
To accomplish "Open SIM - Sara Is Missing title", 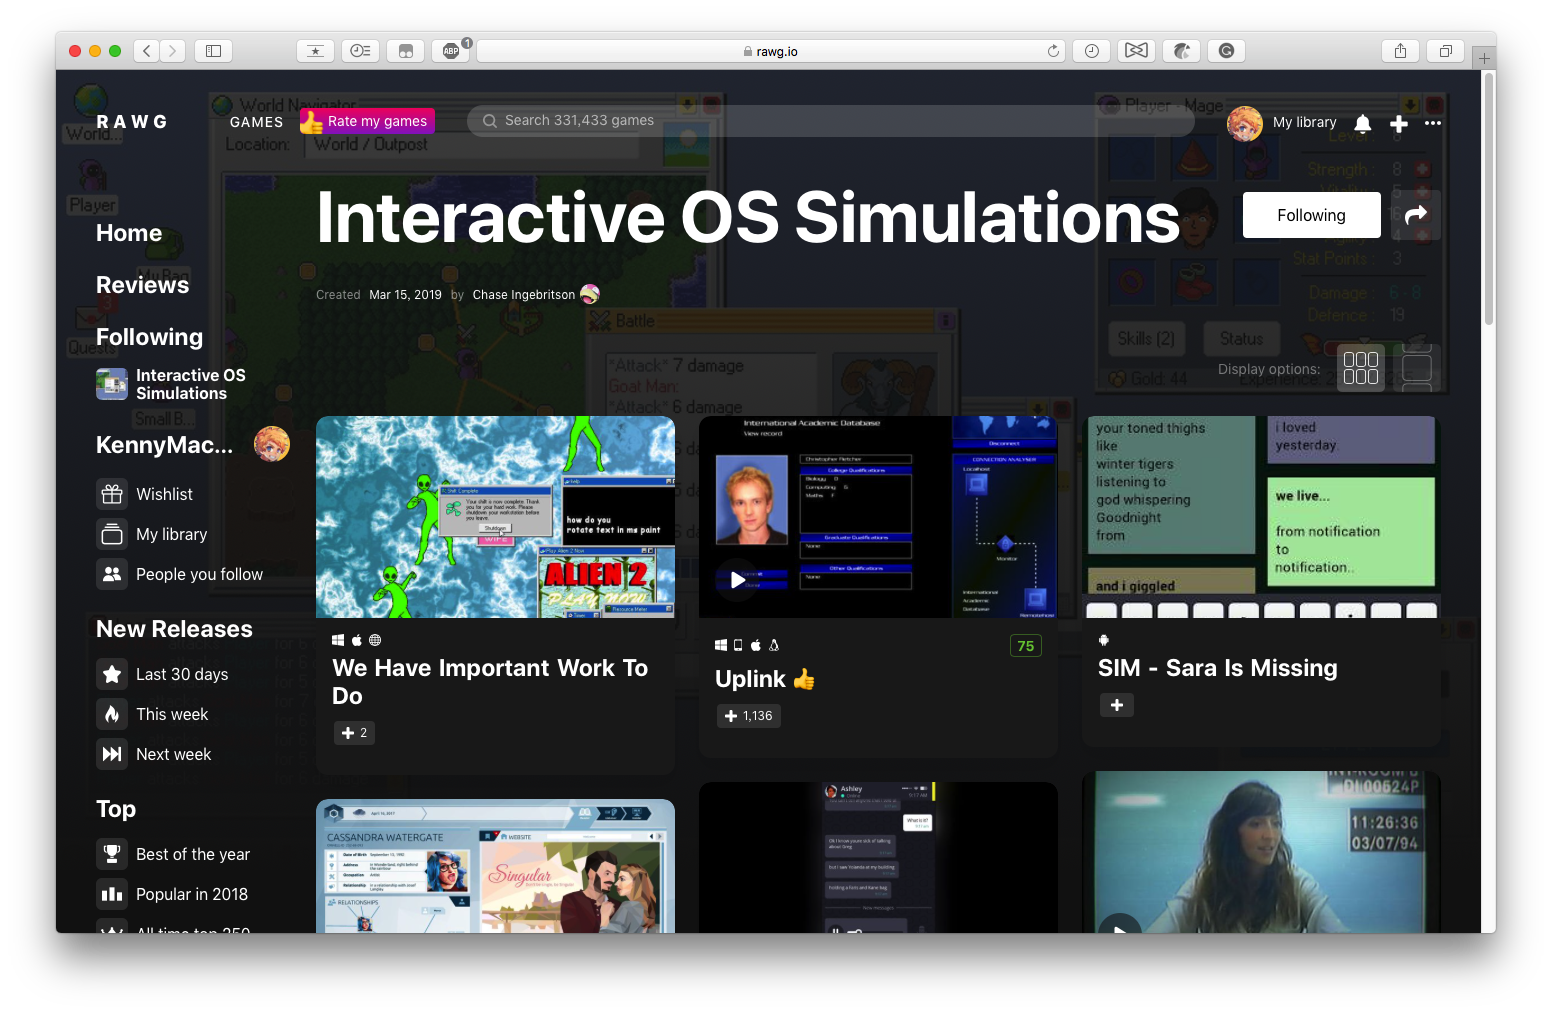I will [1217, 668].
